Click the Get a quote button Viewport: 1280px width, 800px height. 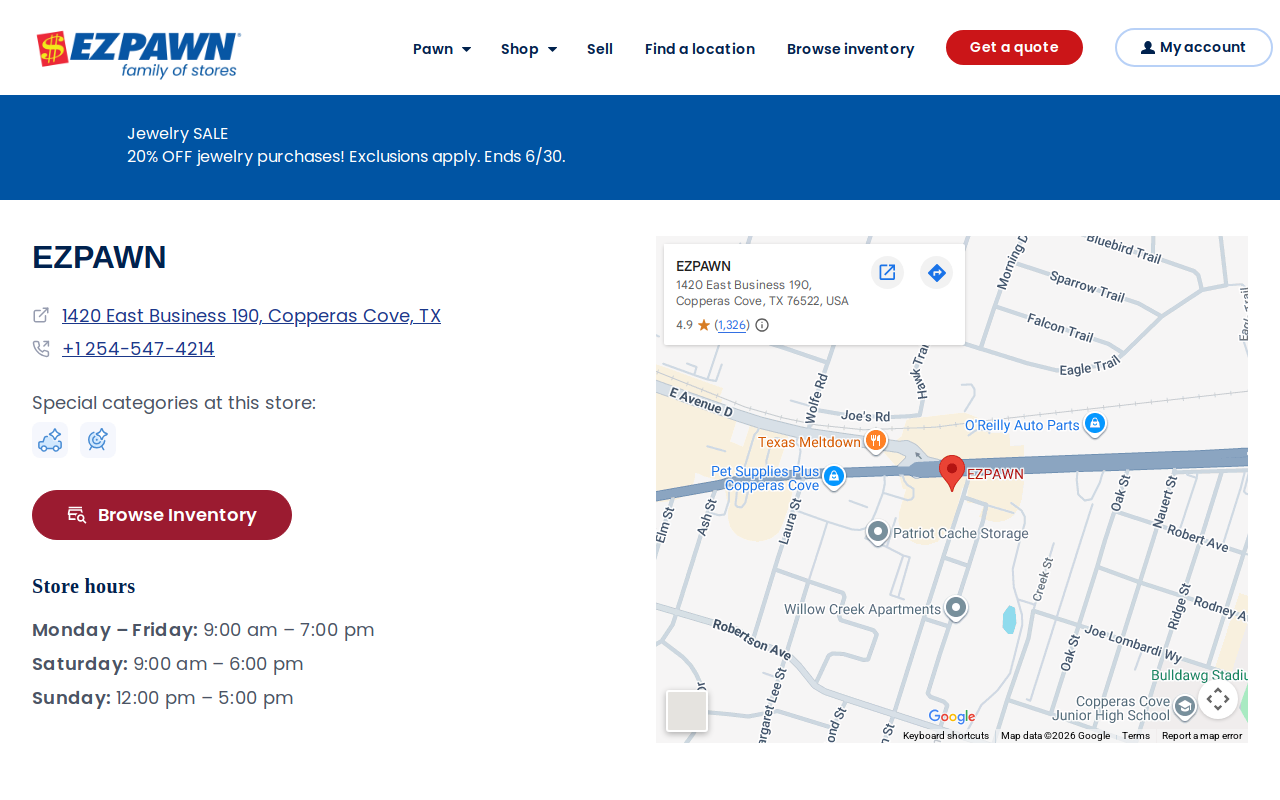[x=1014, y=47]
